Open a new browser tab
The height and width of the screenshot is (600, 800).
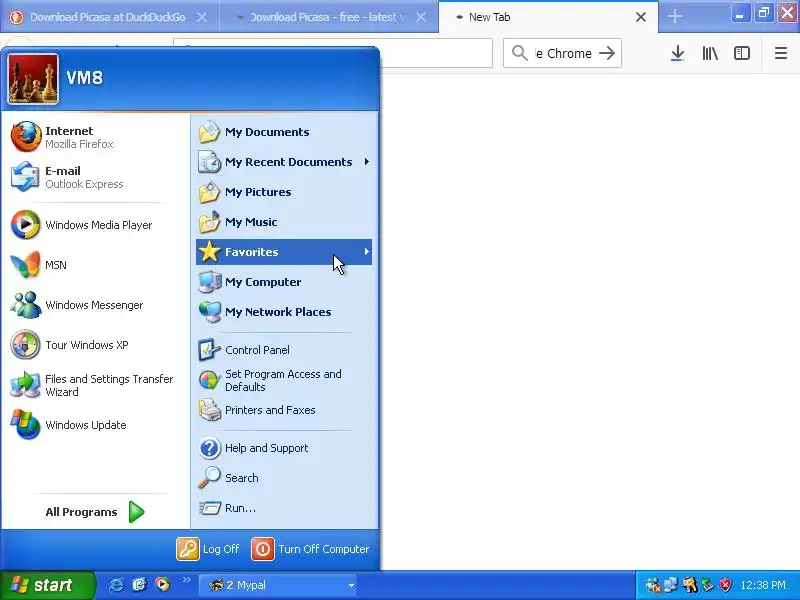tap(674, 17)
